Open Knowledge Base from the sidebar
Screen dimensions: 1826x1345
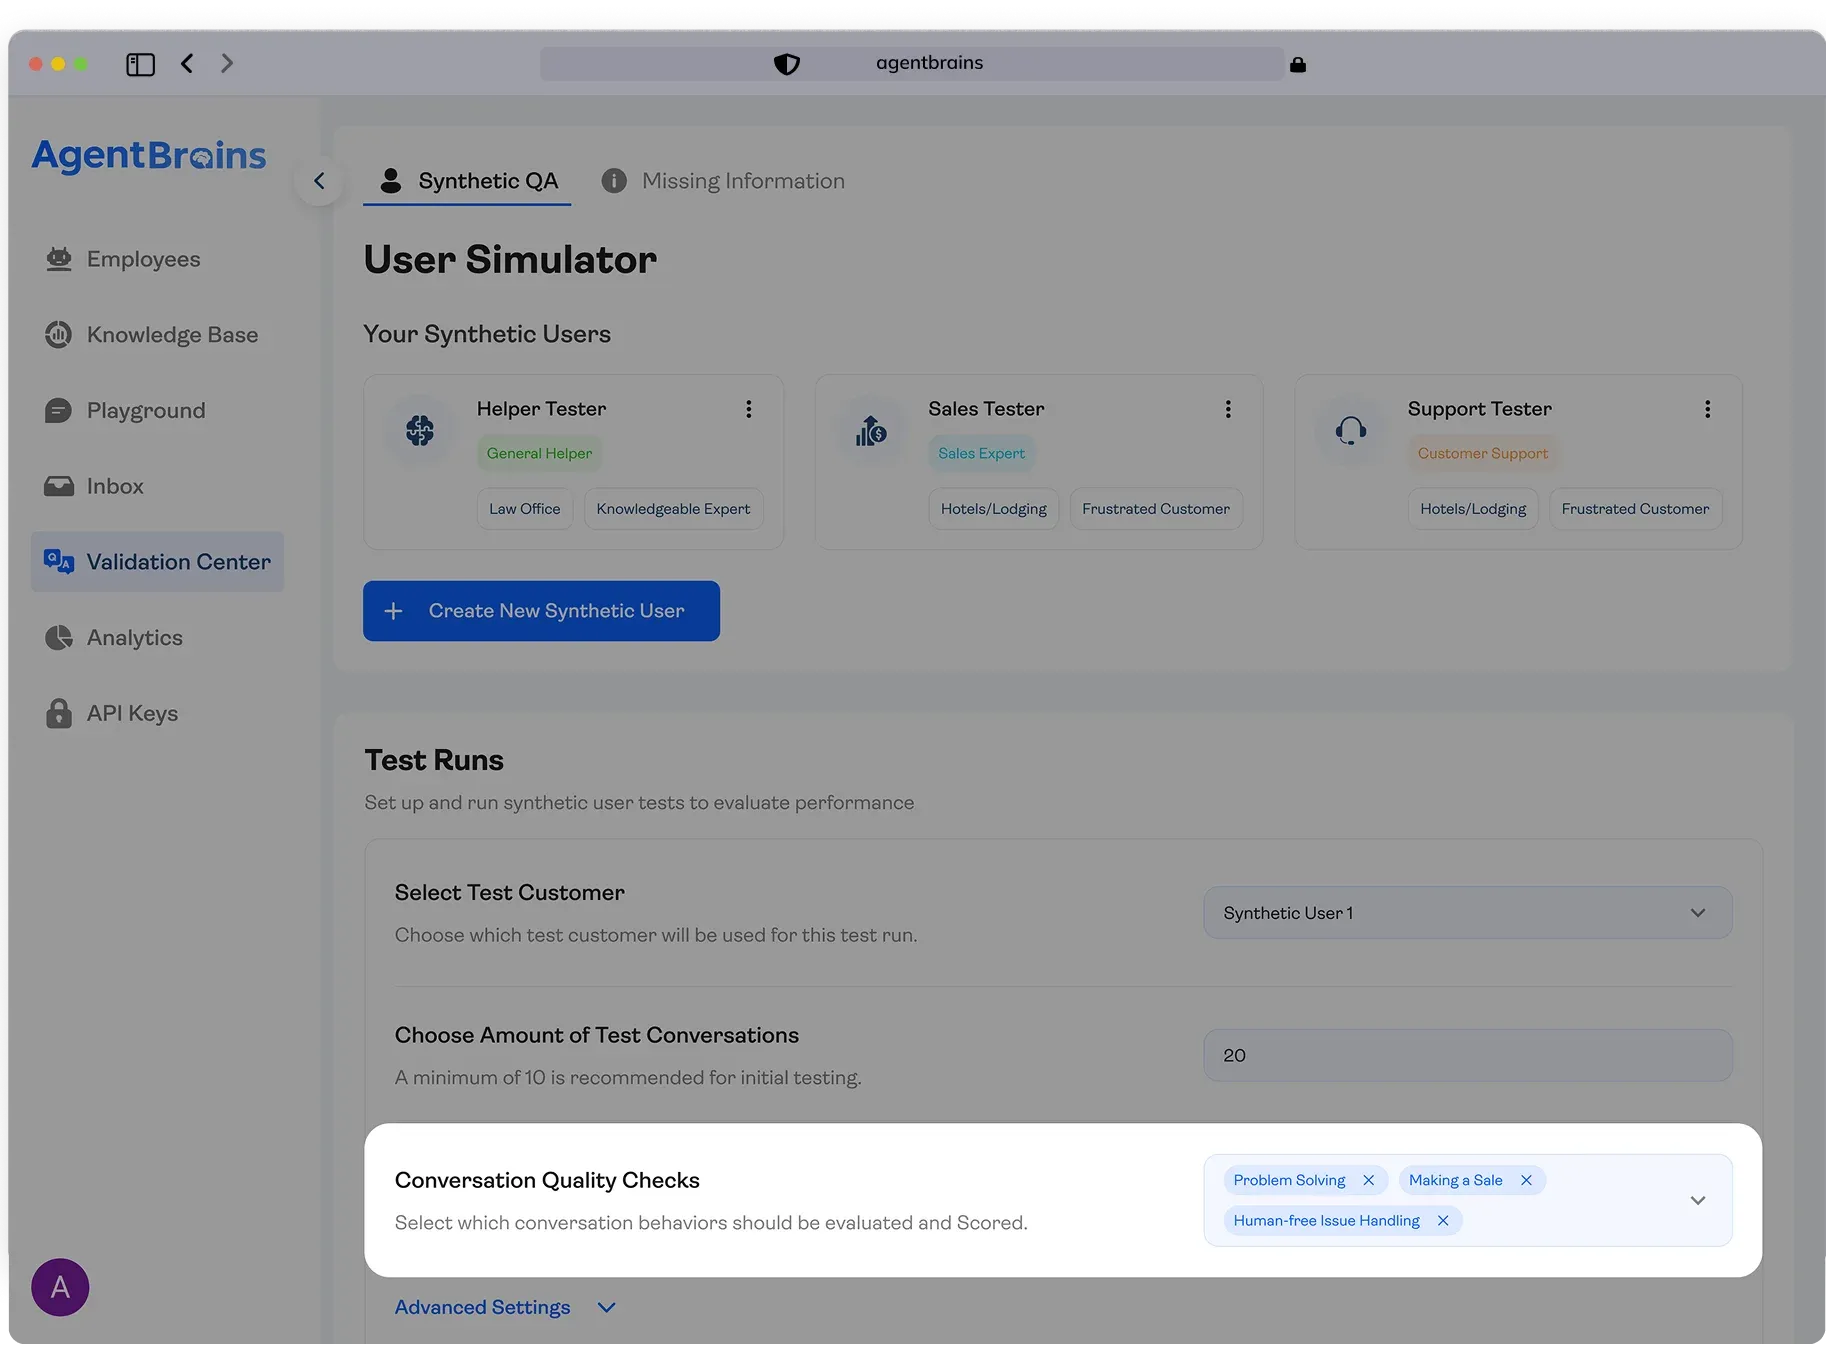point(171,335)
